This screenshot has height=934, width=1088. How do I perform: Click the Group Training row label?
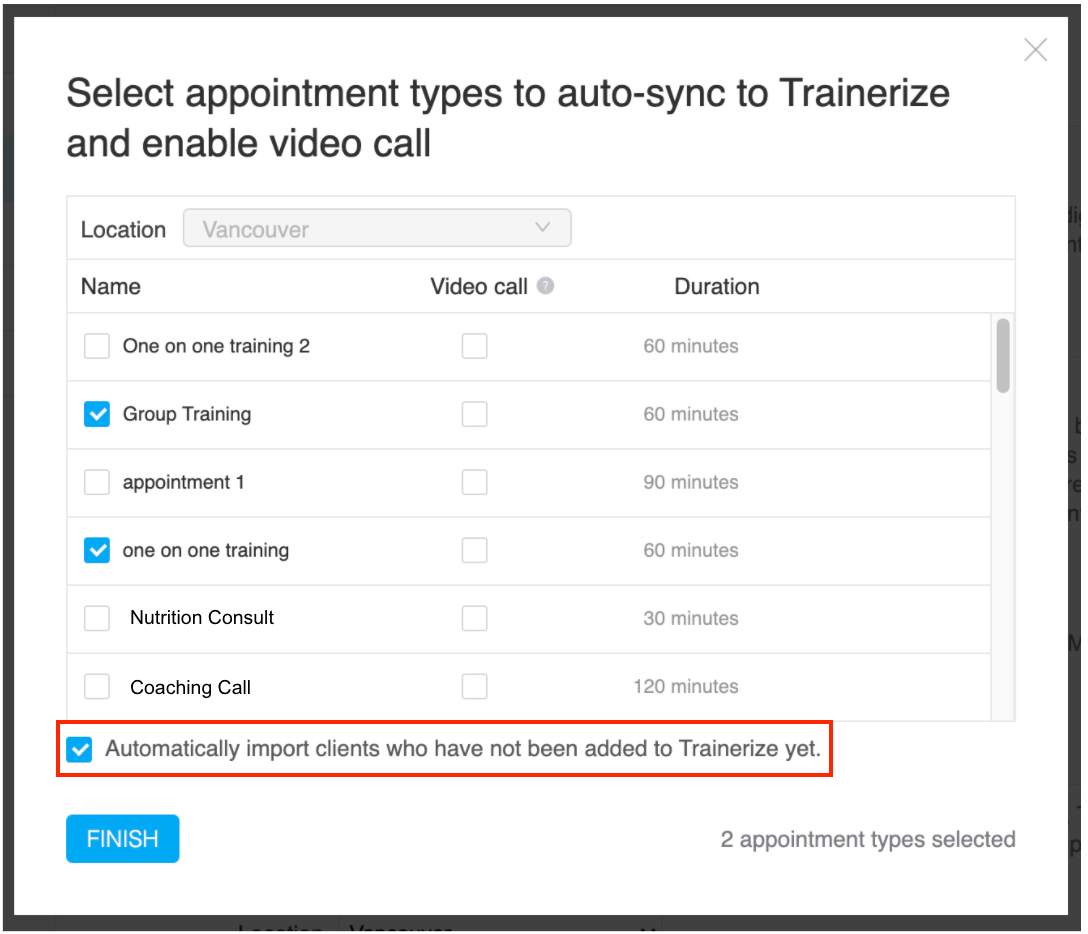click(187, 414)
